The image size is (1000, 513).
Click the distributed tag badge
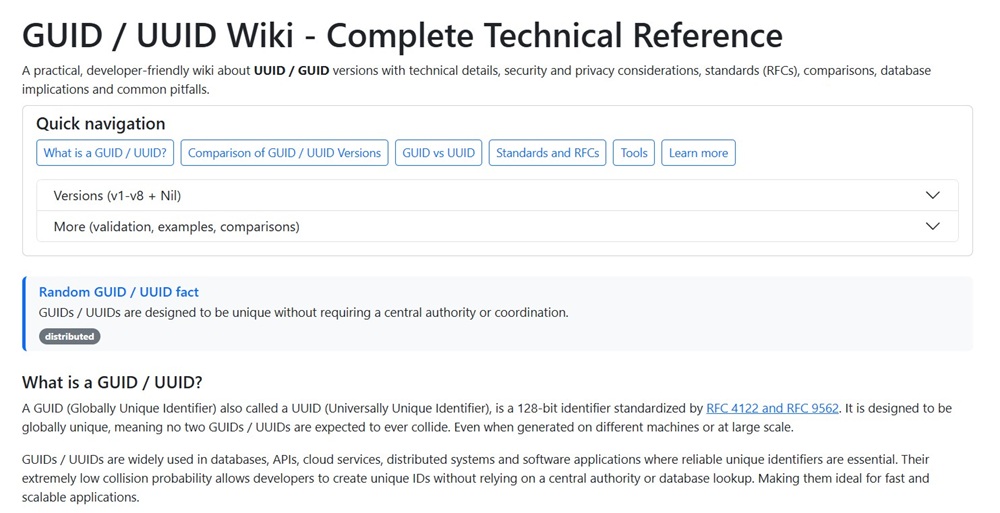(x=70, y=337)
